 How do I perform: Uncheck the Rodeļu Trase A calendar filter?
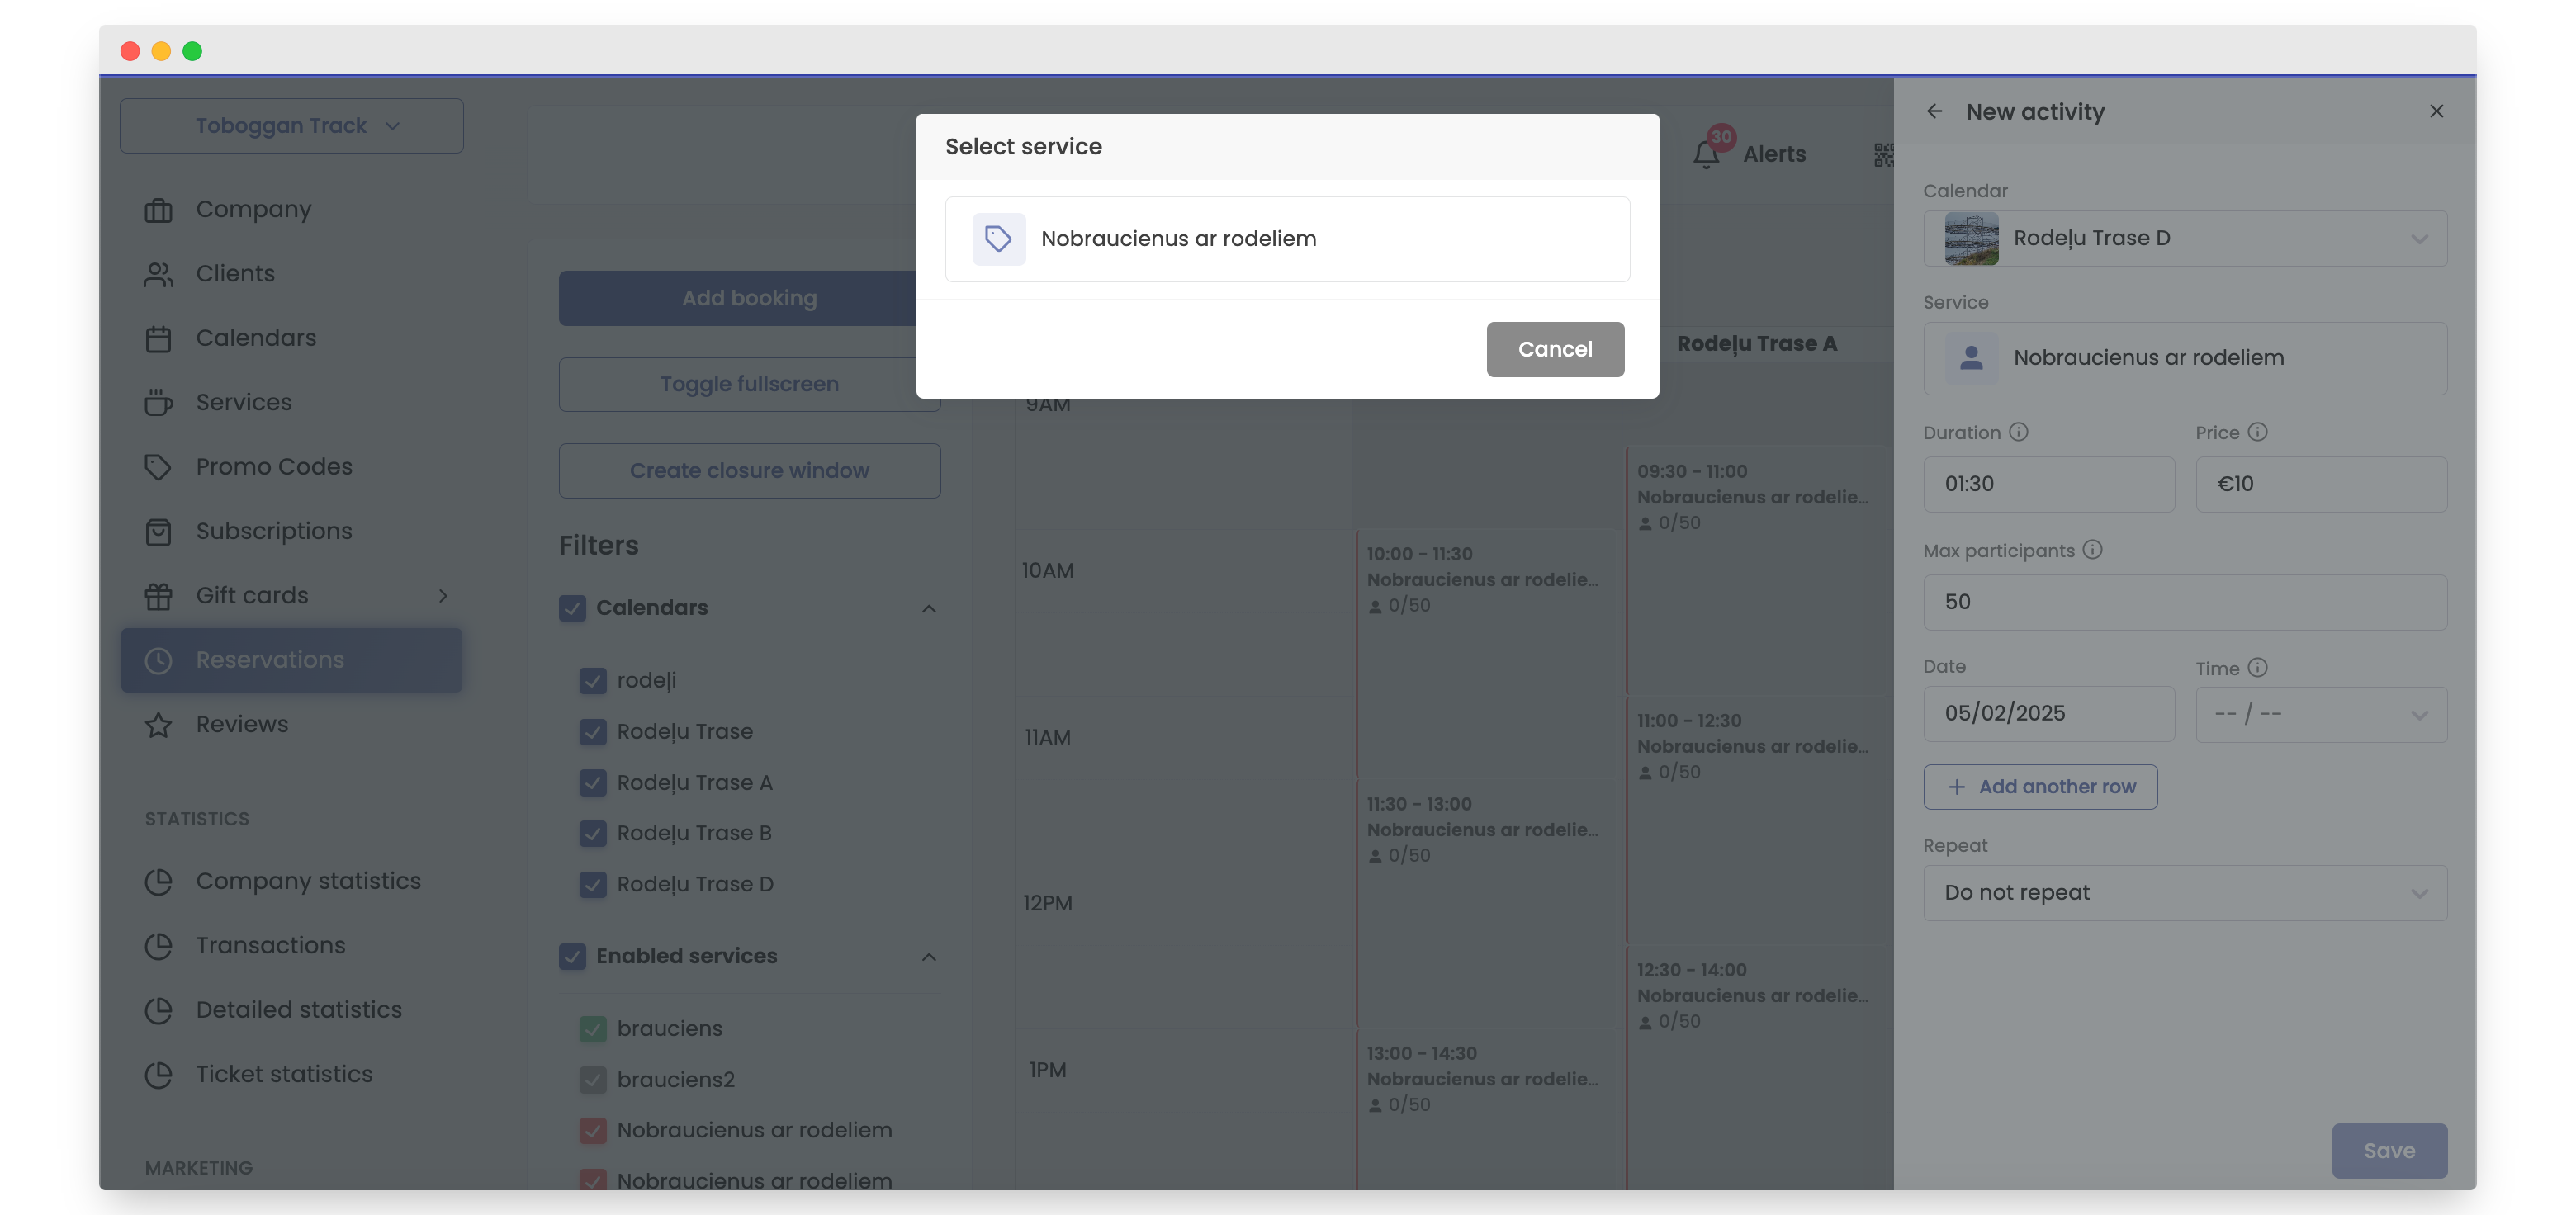coord(593,783)
